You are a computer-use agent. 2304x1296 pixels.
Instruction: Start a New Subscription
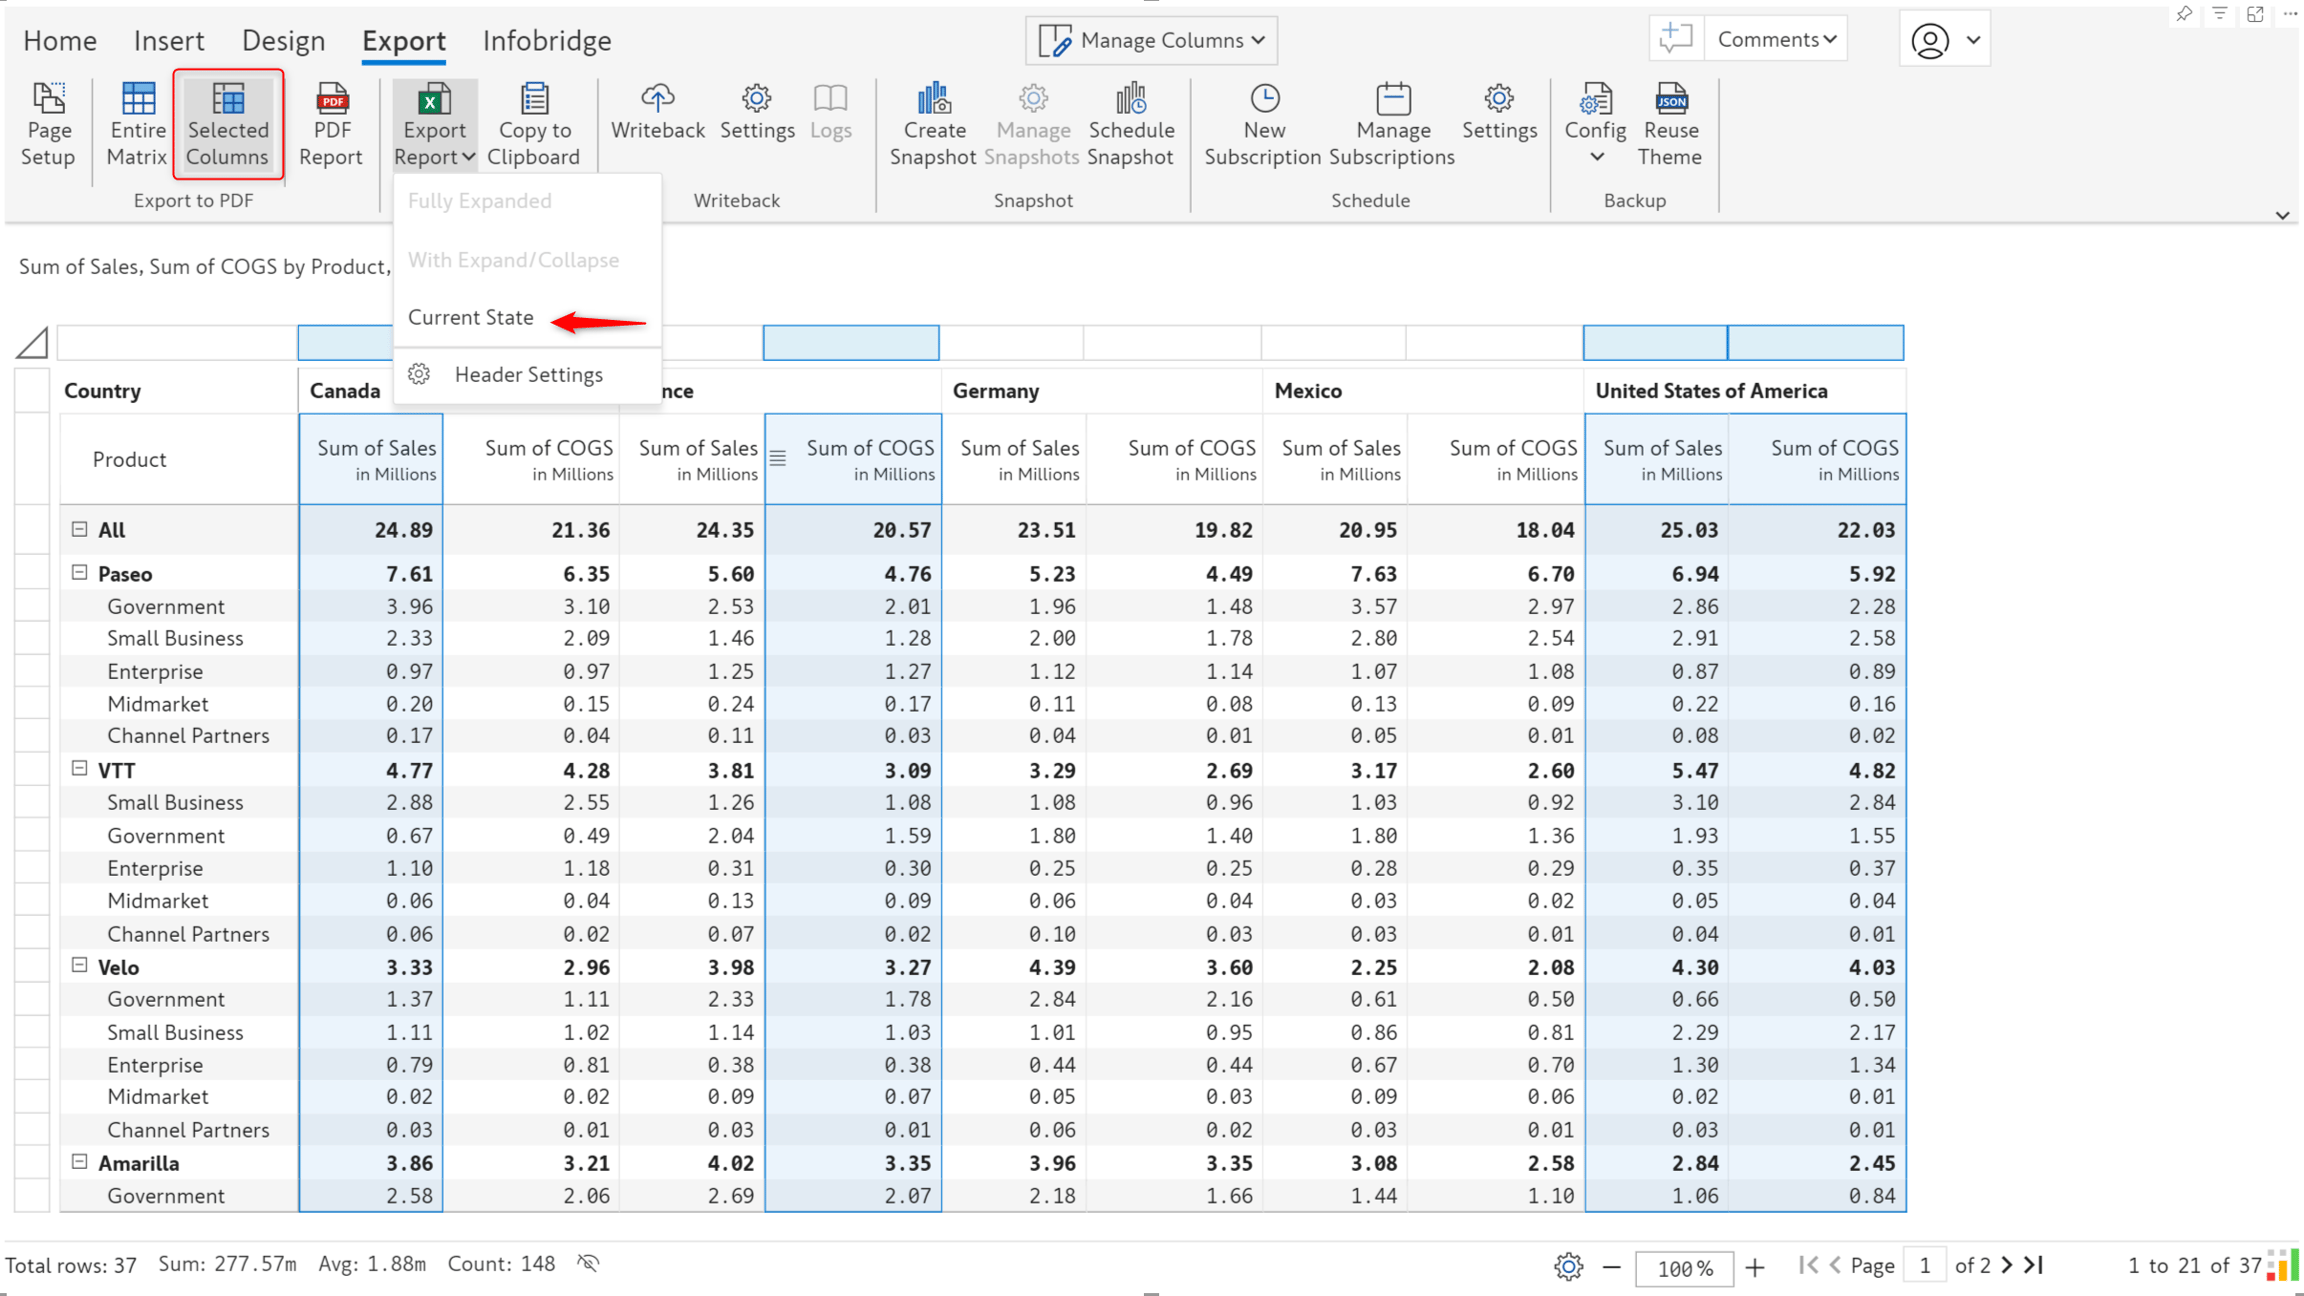tap(1263, 125)
